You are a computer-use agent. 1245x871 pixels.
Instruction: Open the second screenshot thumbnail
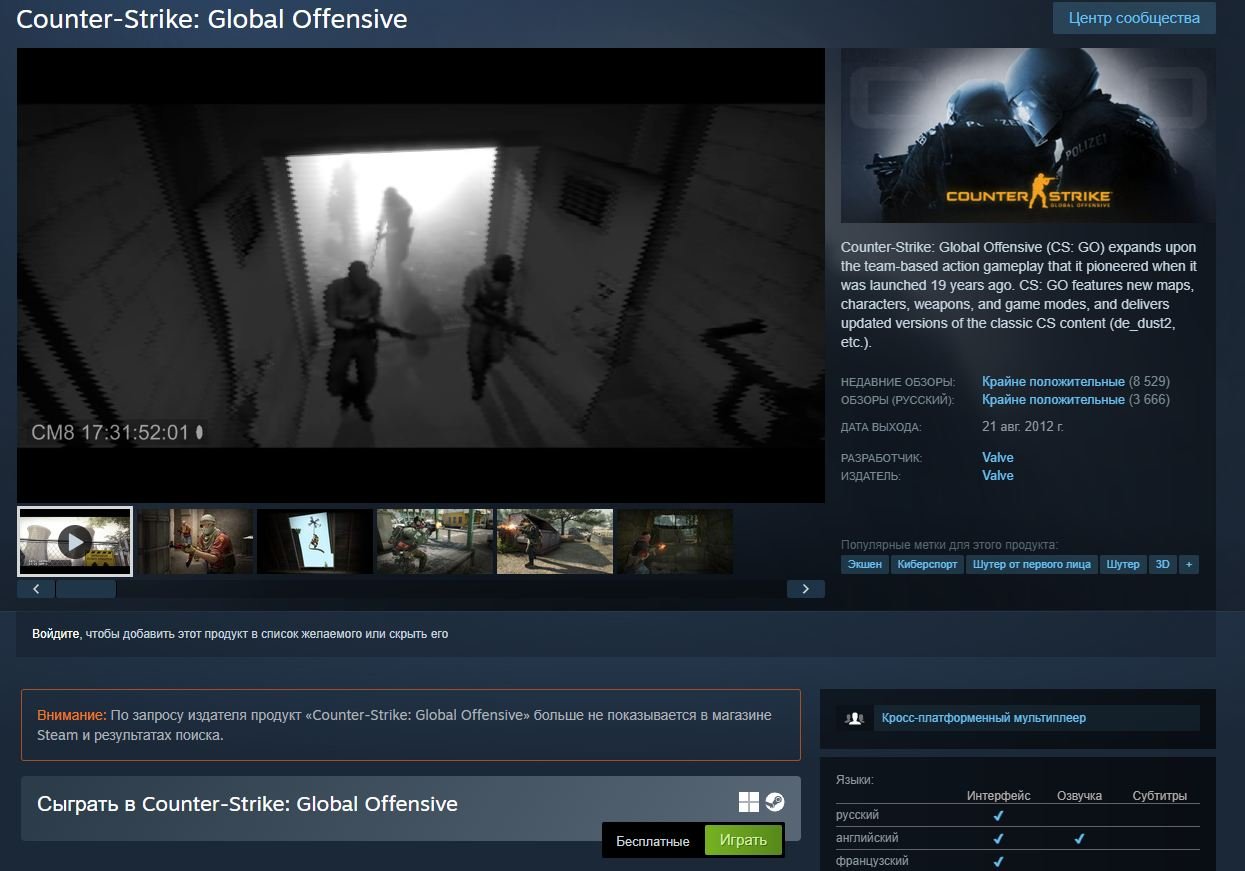[195, 541]
